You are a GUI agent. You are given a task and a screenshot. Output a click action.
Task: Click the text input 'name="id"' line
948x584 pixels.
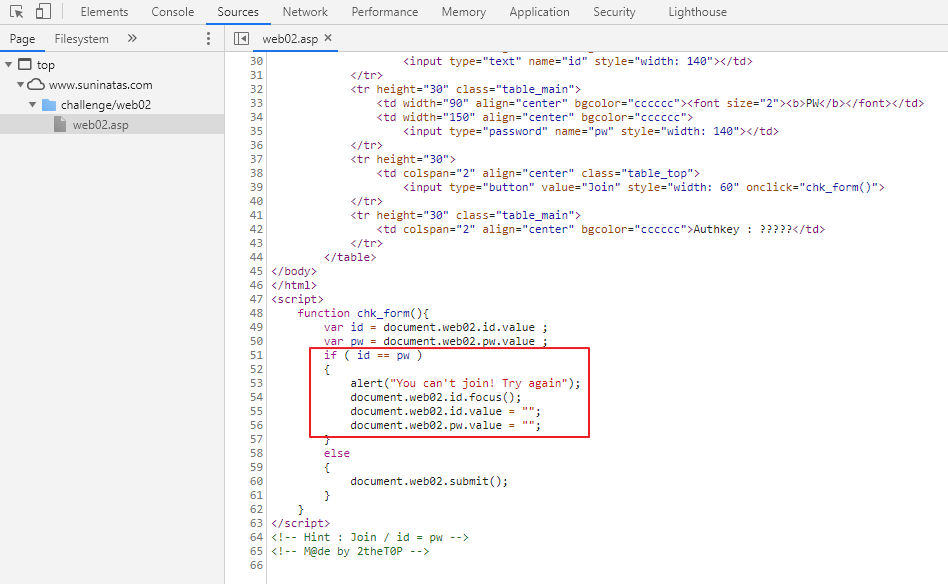click(577, 61)
